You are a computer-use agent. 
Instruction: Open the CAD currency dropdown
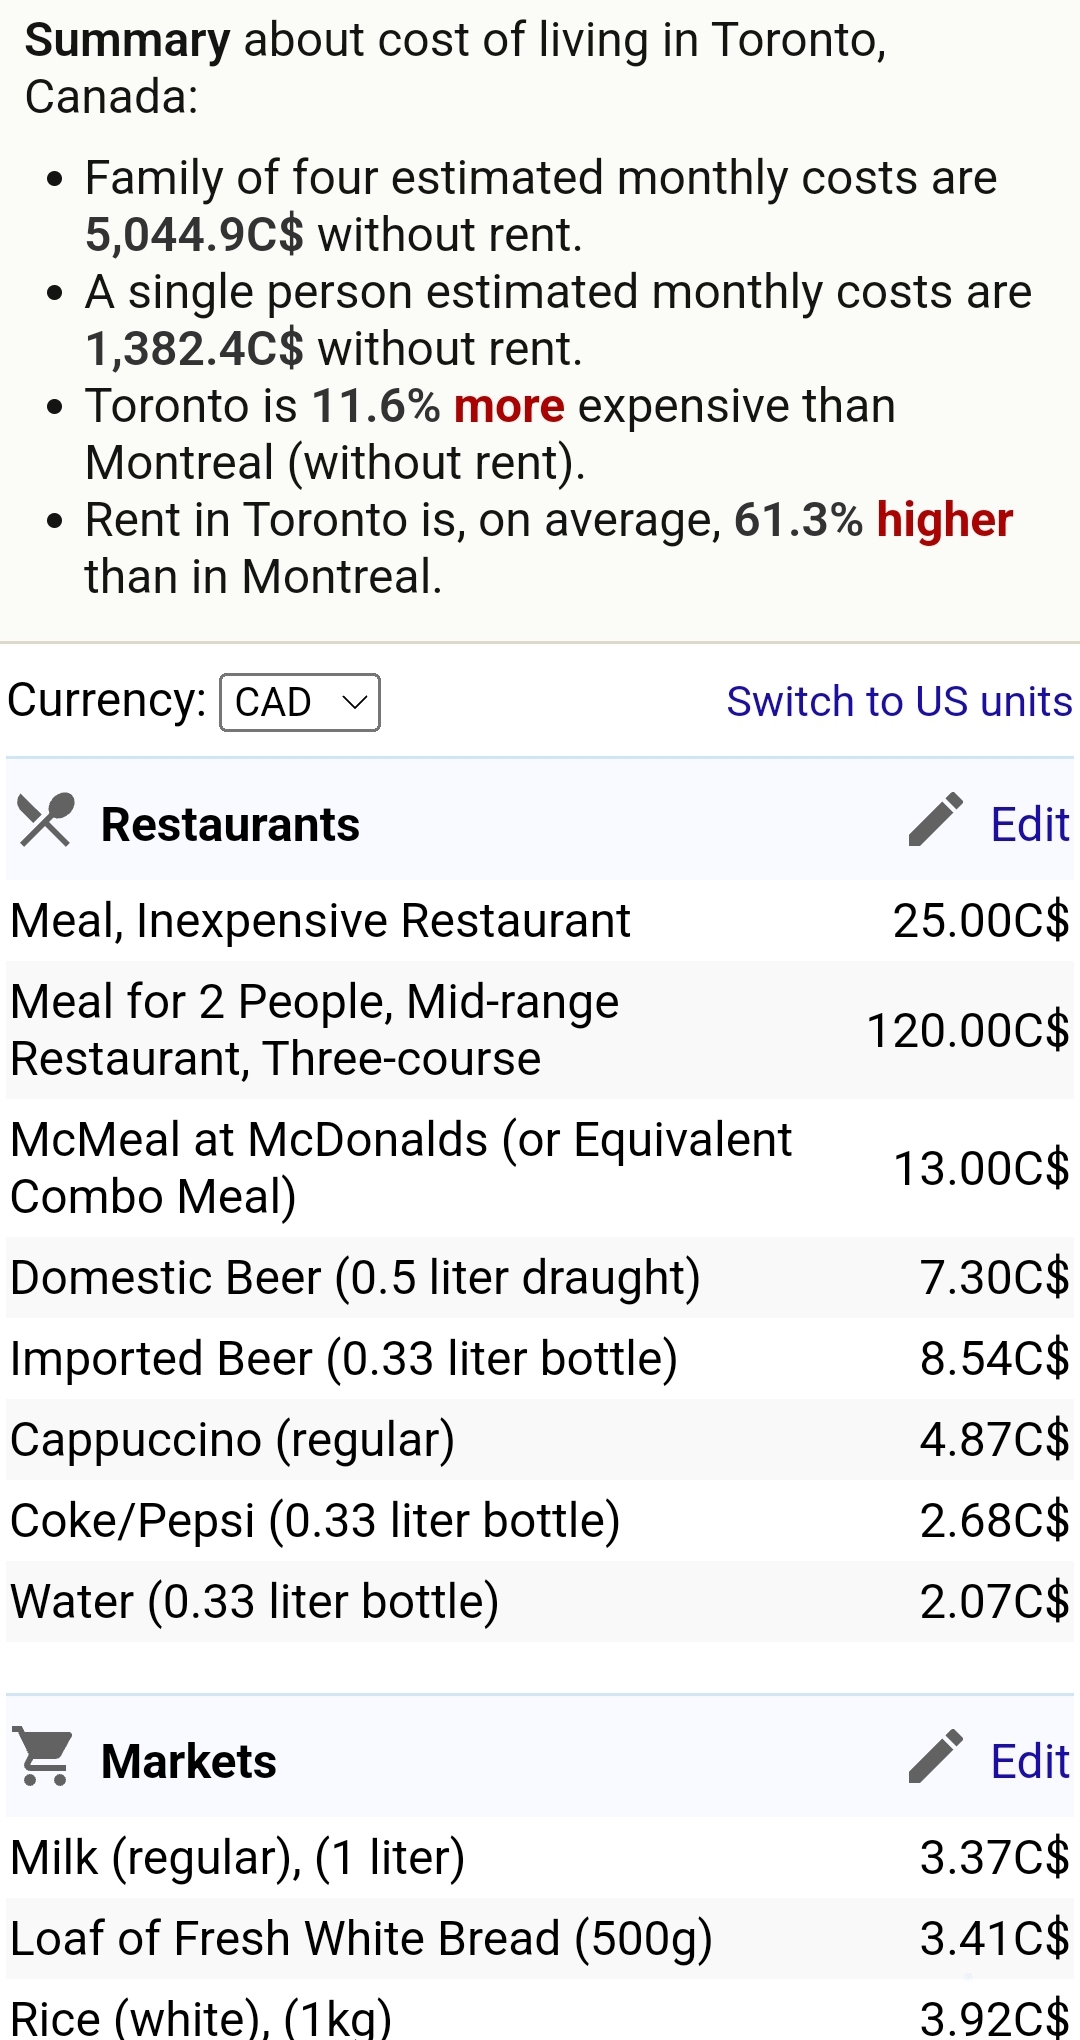click(x=299, y=702)
